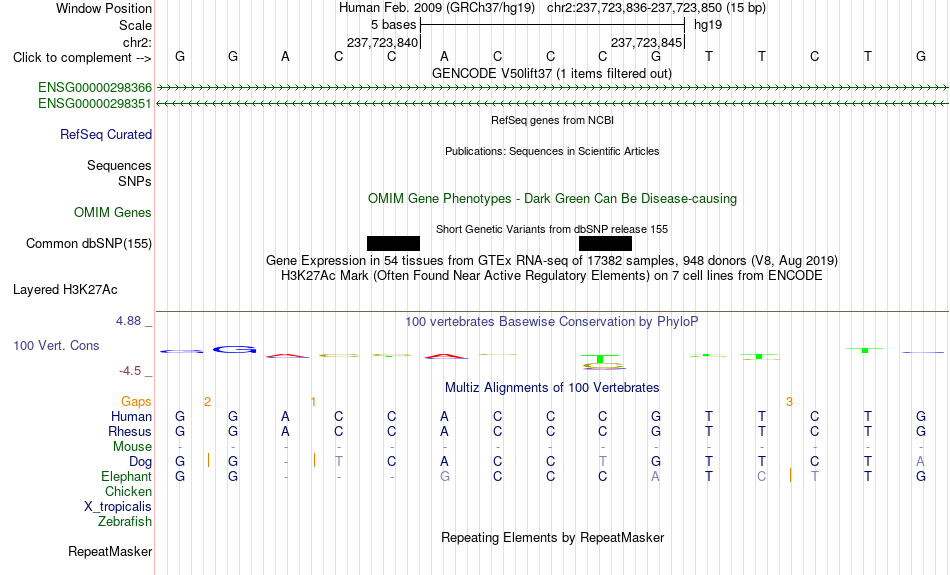Viewport: 950px width, 575px height.
Task: Click the position label 237,723,845
Action: pos(646,42)
